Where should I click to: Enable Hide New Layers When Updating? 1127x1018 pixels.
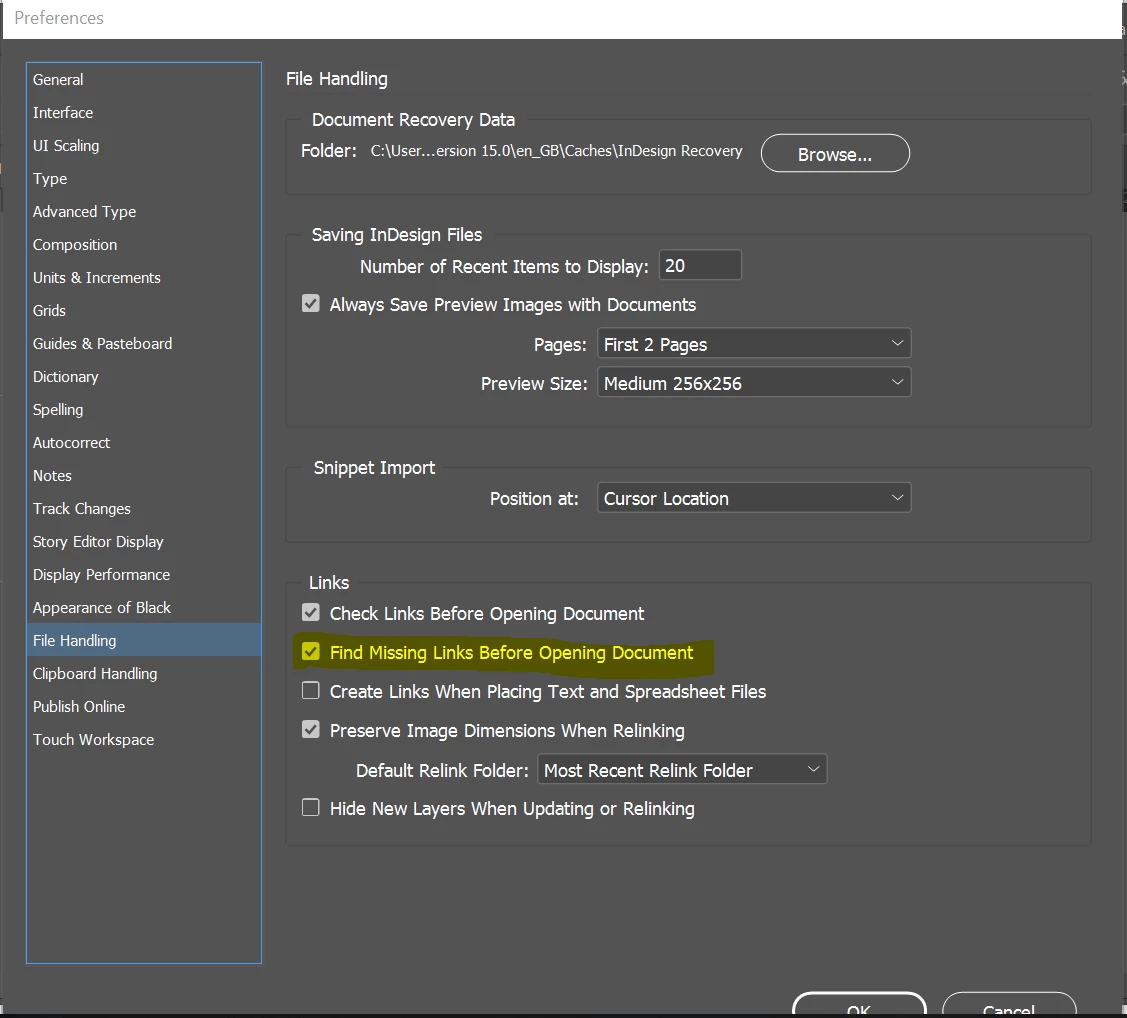310,808
